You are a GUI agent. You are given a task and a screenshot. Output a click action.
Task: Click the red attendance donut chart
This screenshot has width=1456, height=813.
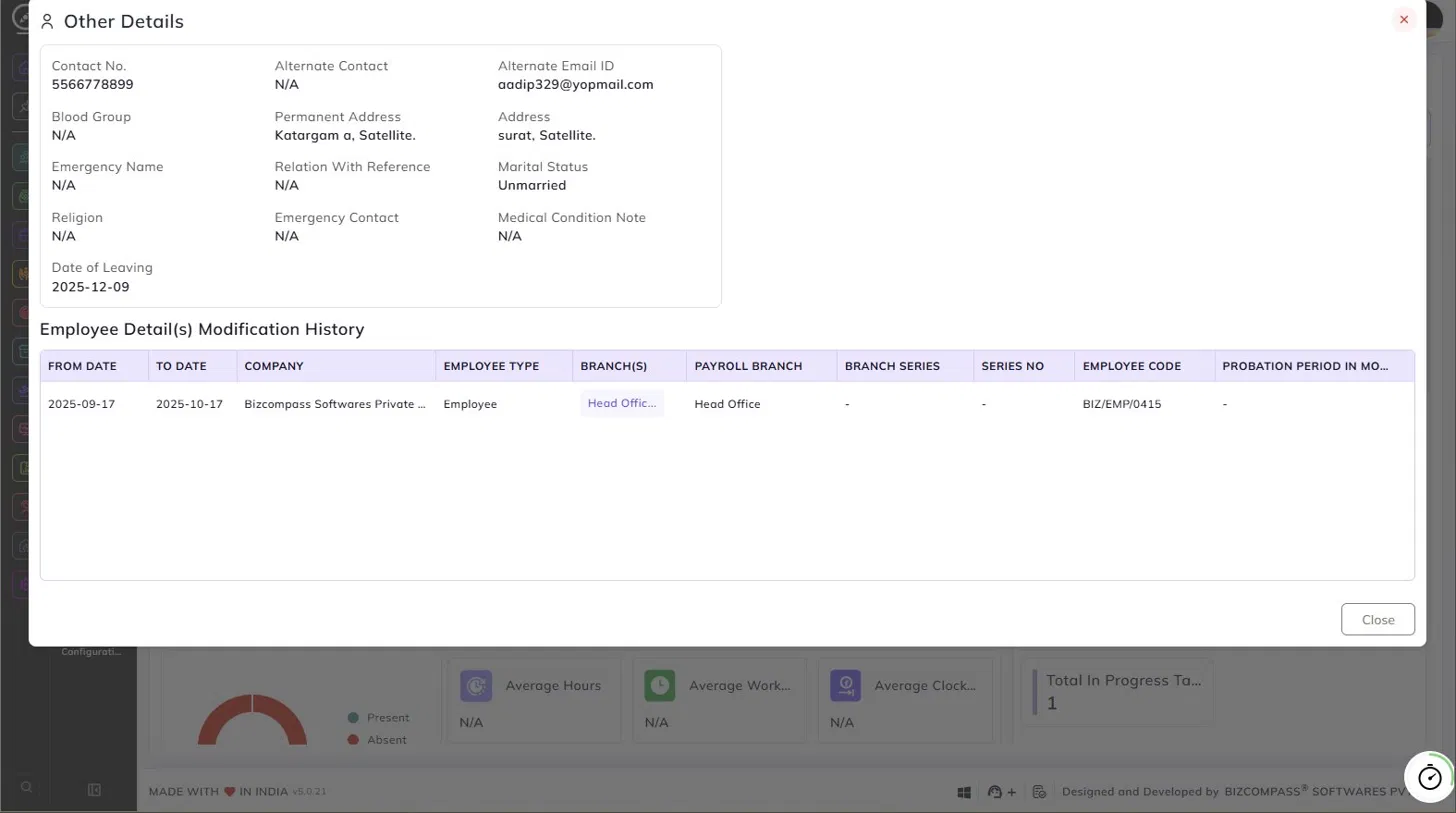coord(252,720)
